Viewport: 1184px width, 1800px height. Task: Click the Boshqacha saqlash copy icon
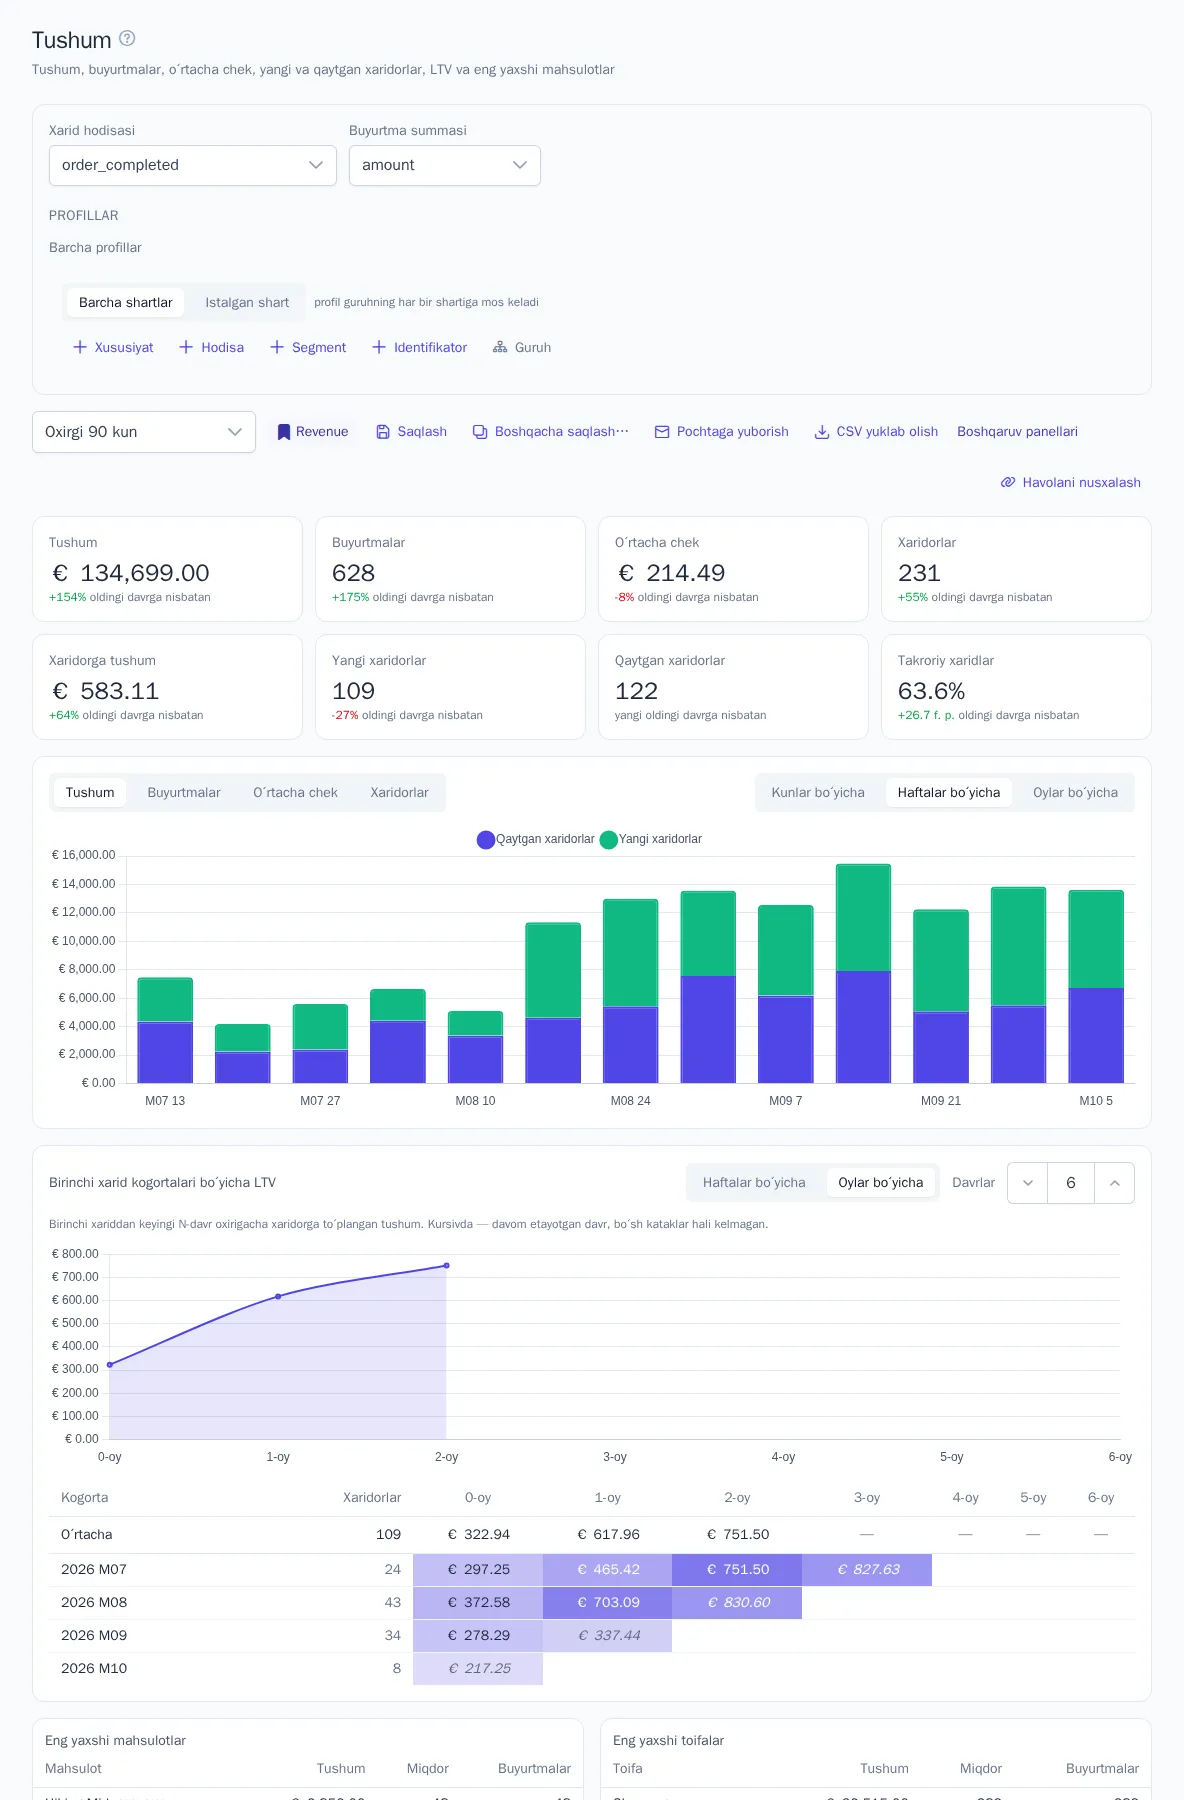tap(480, 432)
